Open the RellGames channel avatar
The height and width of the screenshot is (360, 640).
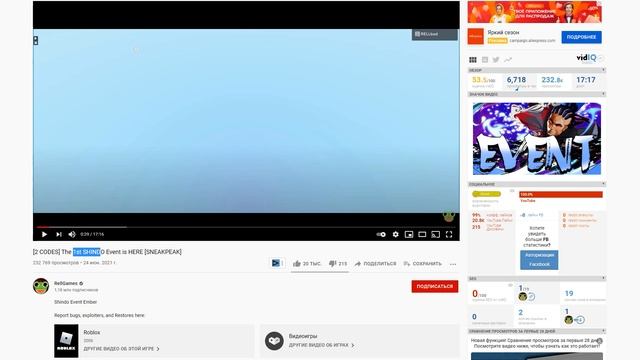click(41, 286)
